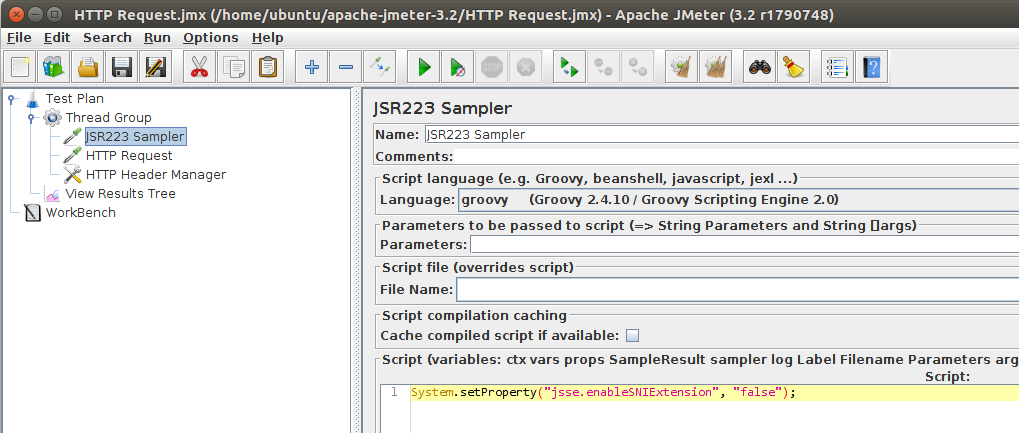Open the Templates toolbar icon

pyautogui.click(x=54, y=66)
